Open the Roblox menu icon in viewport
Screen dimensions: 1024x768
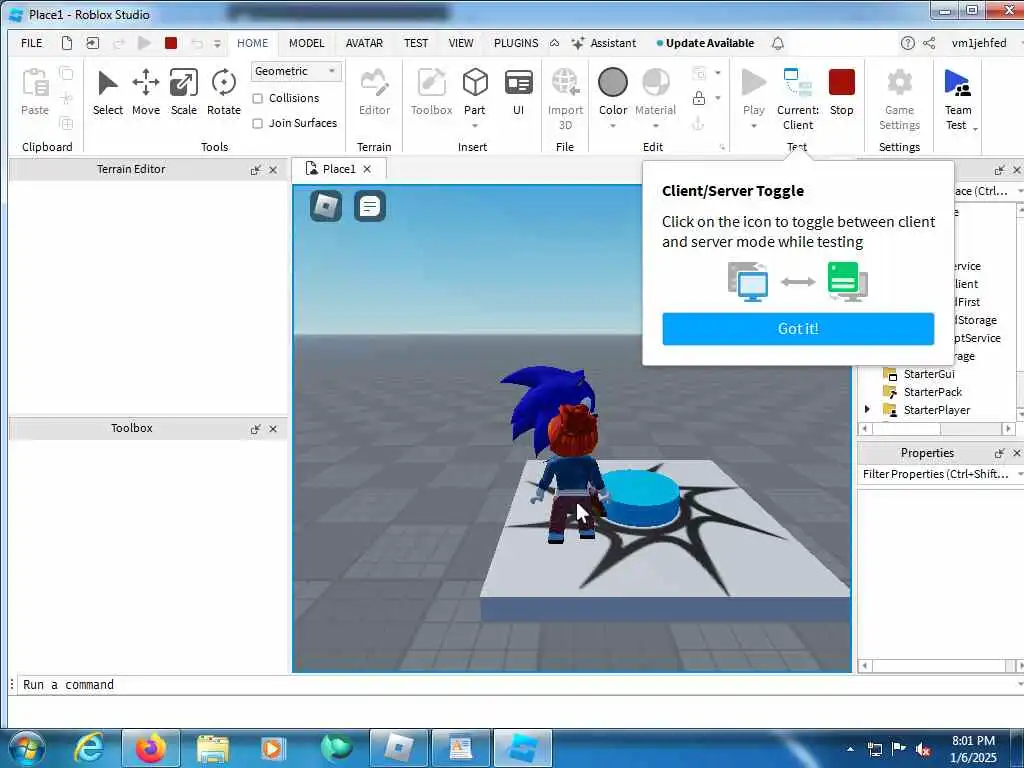coord(326,206)
